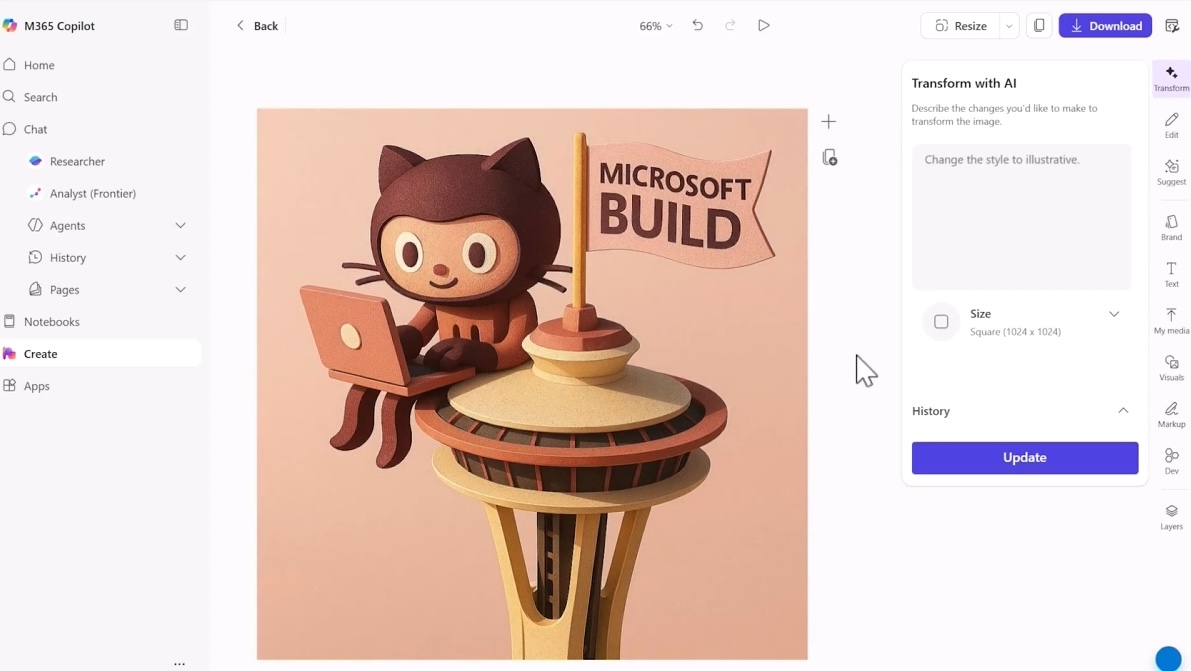The width and height of the screenshot is (1191, 671).
Task: Click the Notebooks icon
Action: click(x=9, y=321)
